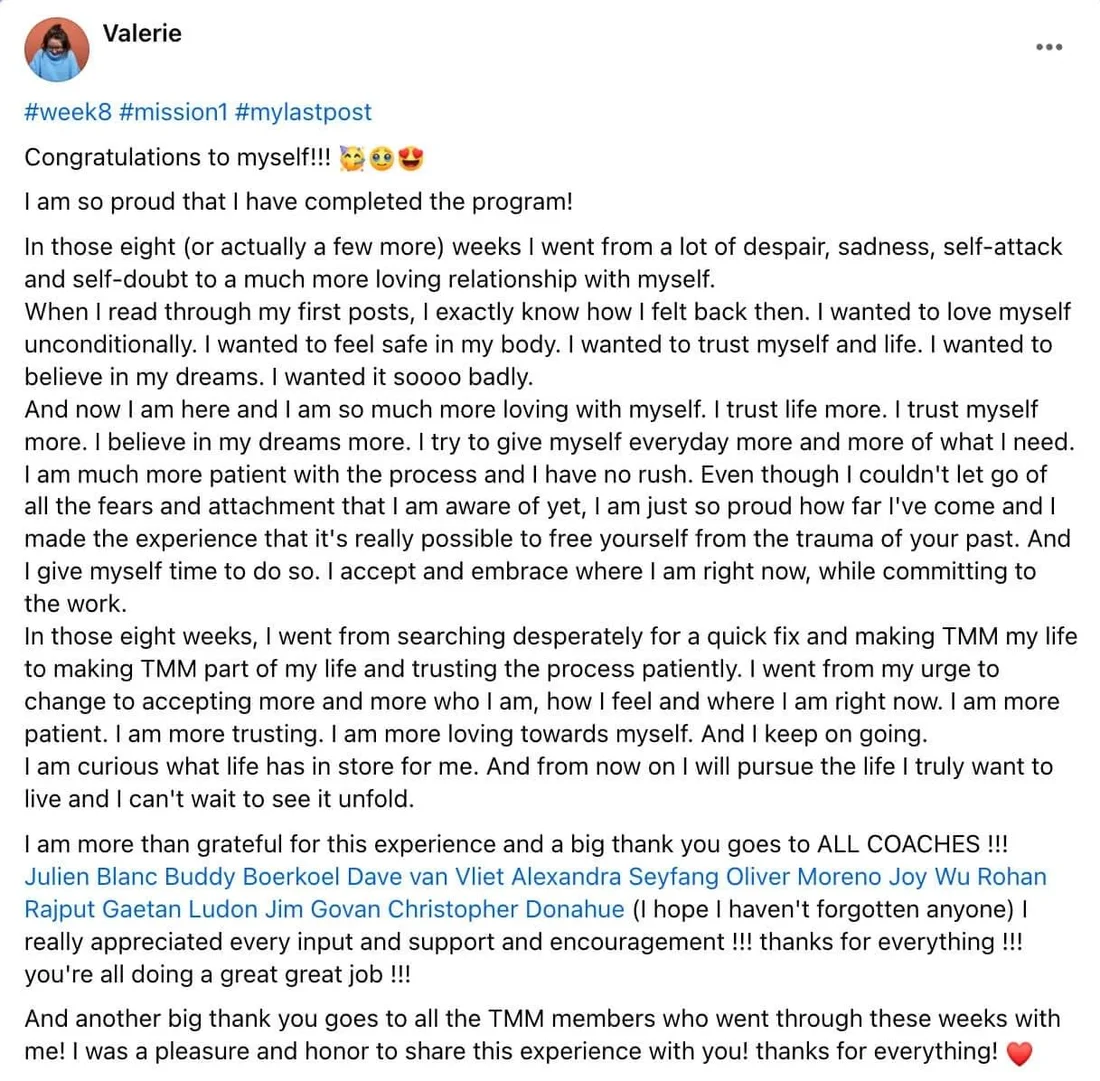Open tagged profile Oliver Moreno
Image resolution: width=1100 pixels, height=1081 pixels.
tap(803, 877)
